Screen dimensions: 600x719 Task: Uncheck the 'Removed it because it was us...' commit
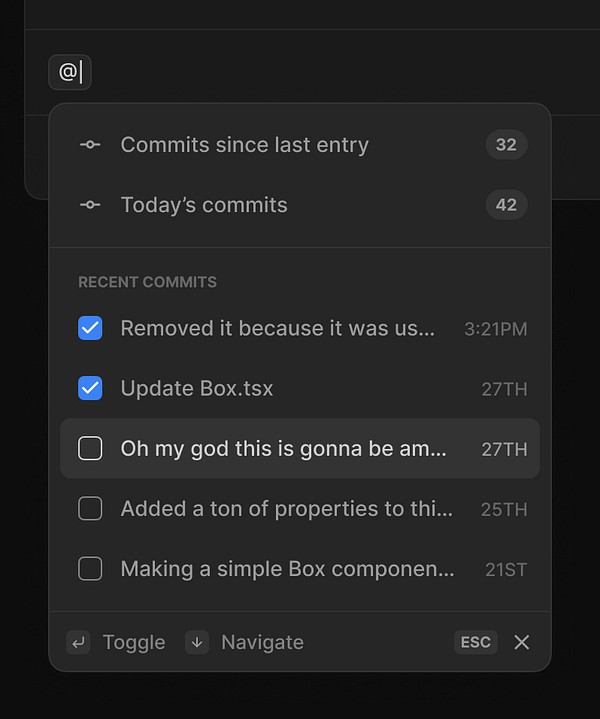pyautogui.click(x=90, y=328)
